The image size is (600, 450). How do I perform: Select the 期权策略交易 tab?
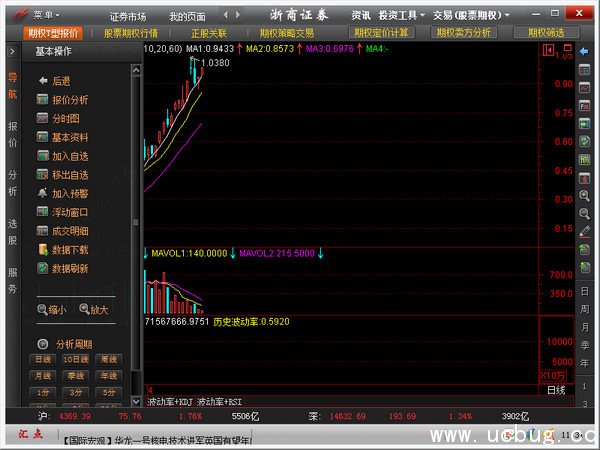click(x=287, y=33)
